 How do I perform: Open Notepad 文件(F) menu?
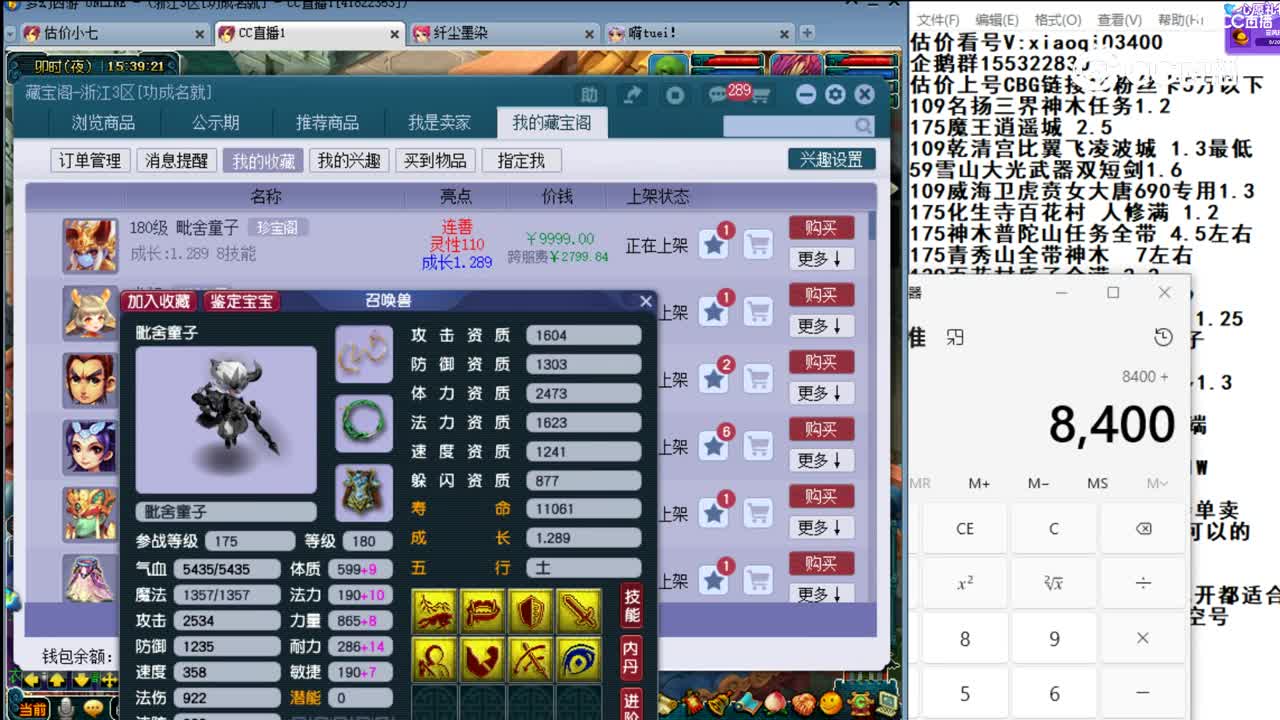point(939,20)
